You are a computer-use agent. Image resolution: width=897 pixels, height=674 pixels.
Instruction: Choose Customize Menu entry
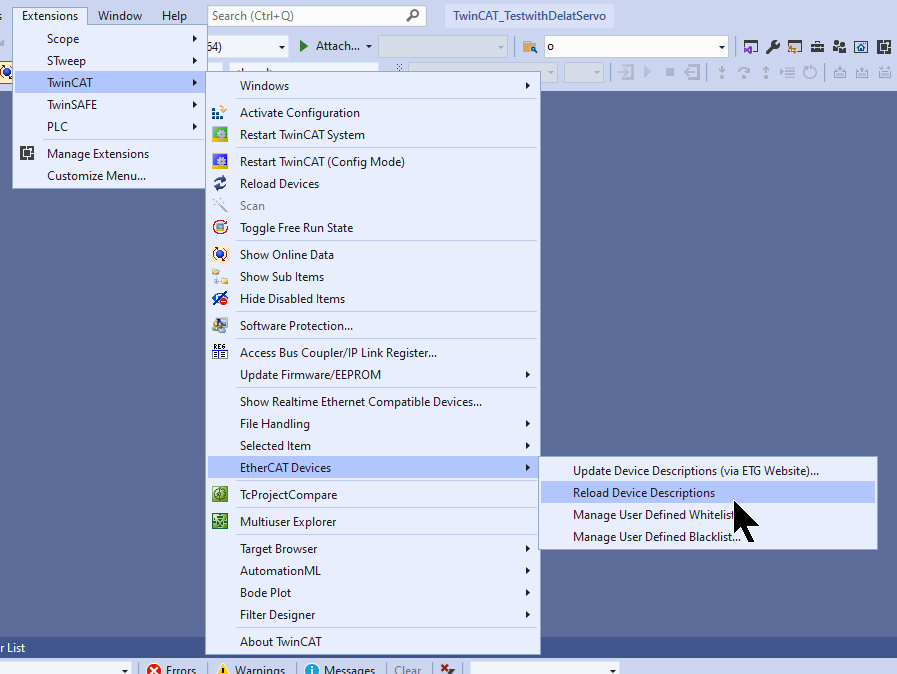pyautogui.click(x=109, y=175)
